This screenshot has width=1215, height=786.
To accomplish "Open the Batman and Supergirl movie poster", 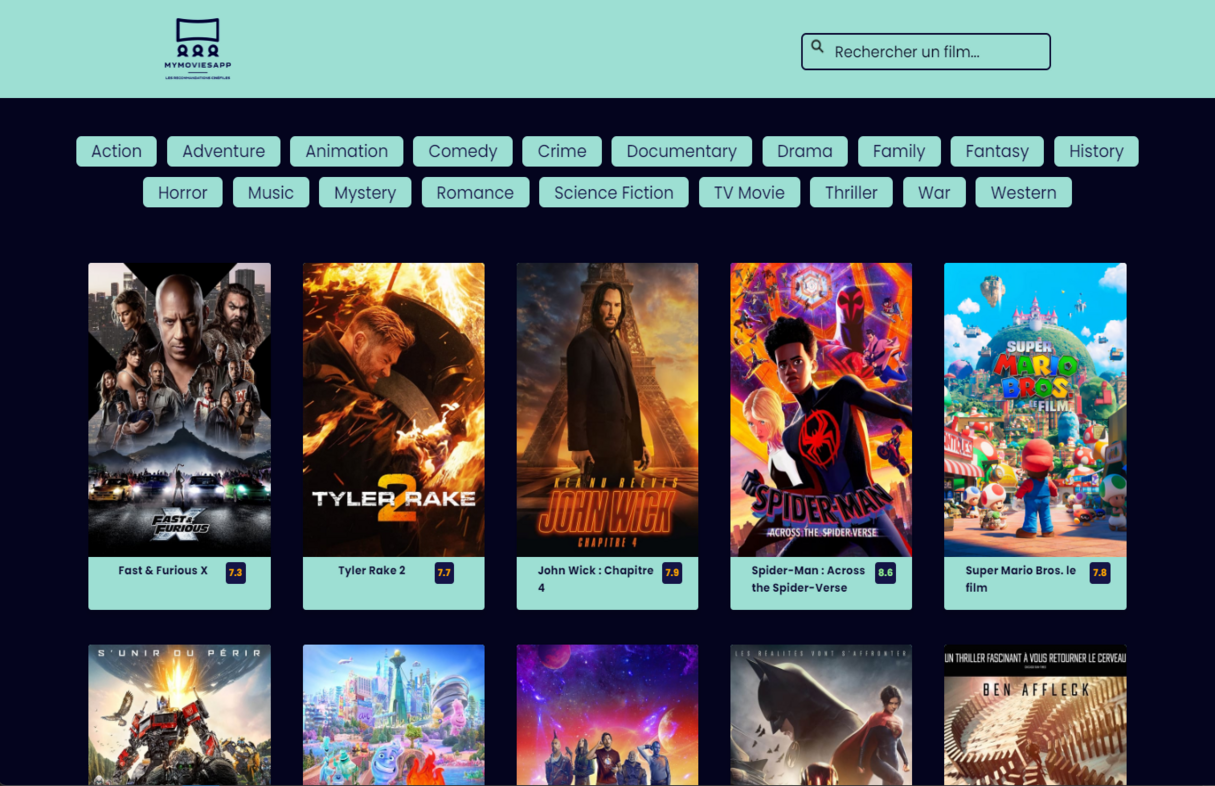I will click(821, 715).
